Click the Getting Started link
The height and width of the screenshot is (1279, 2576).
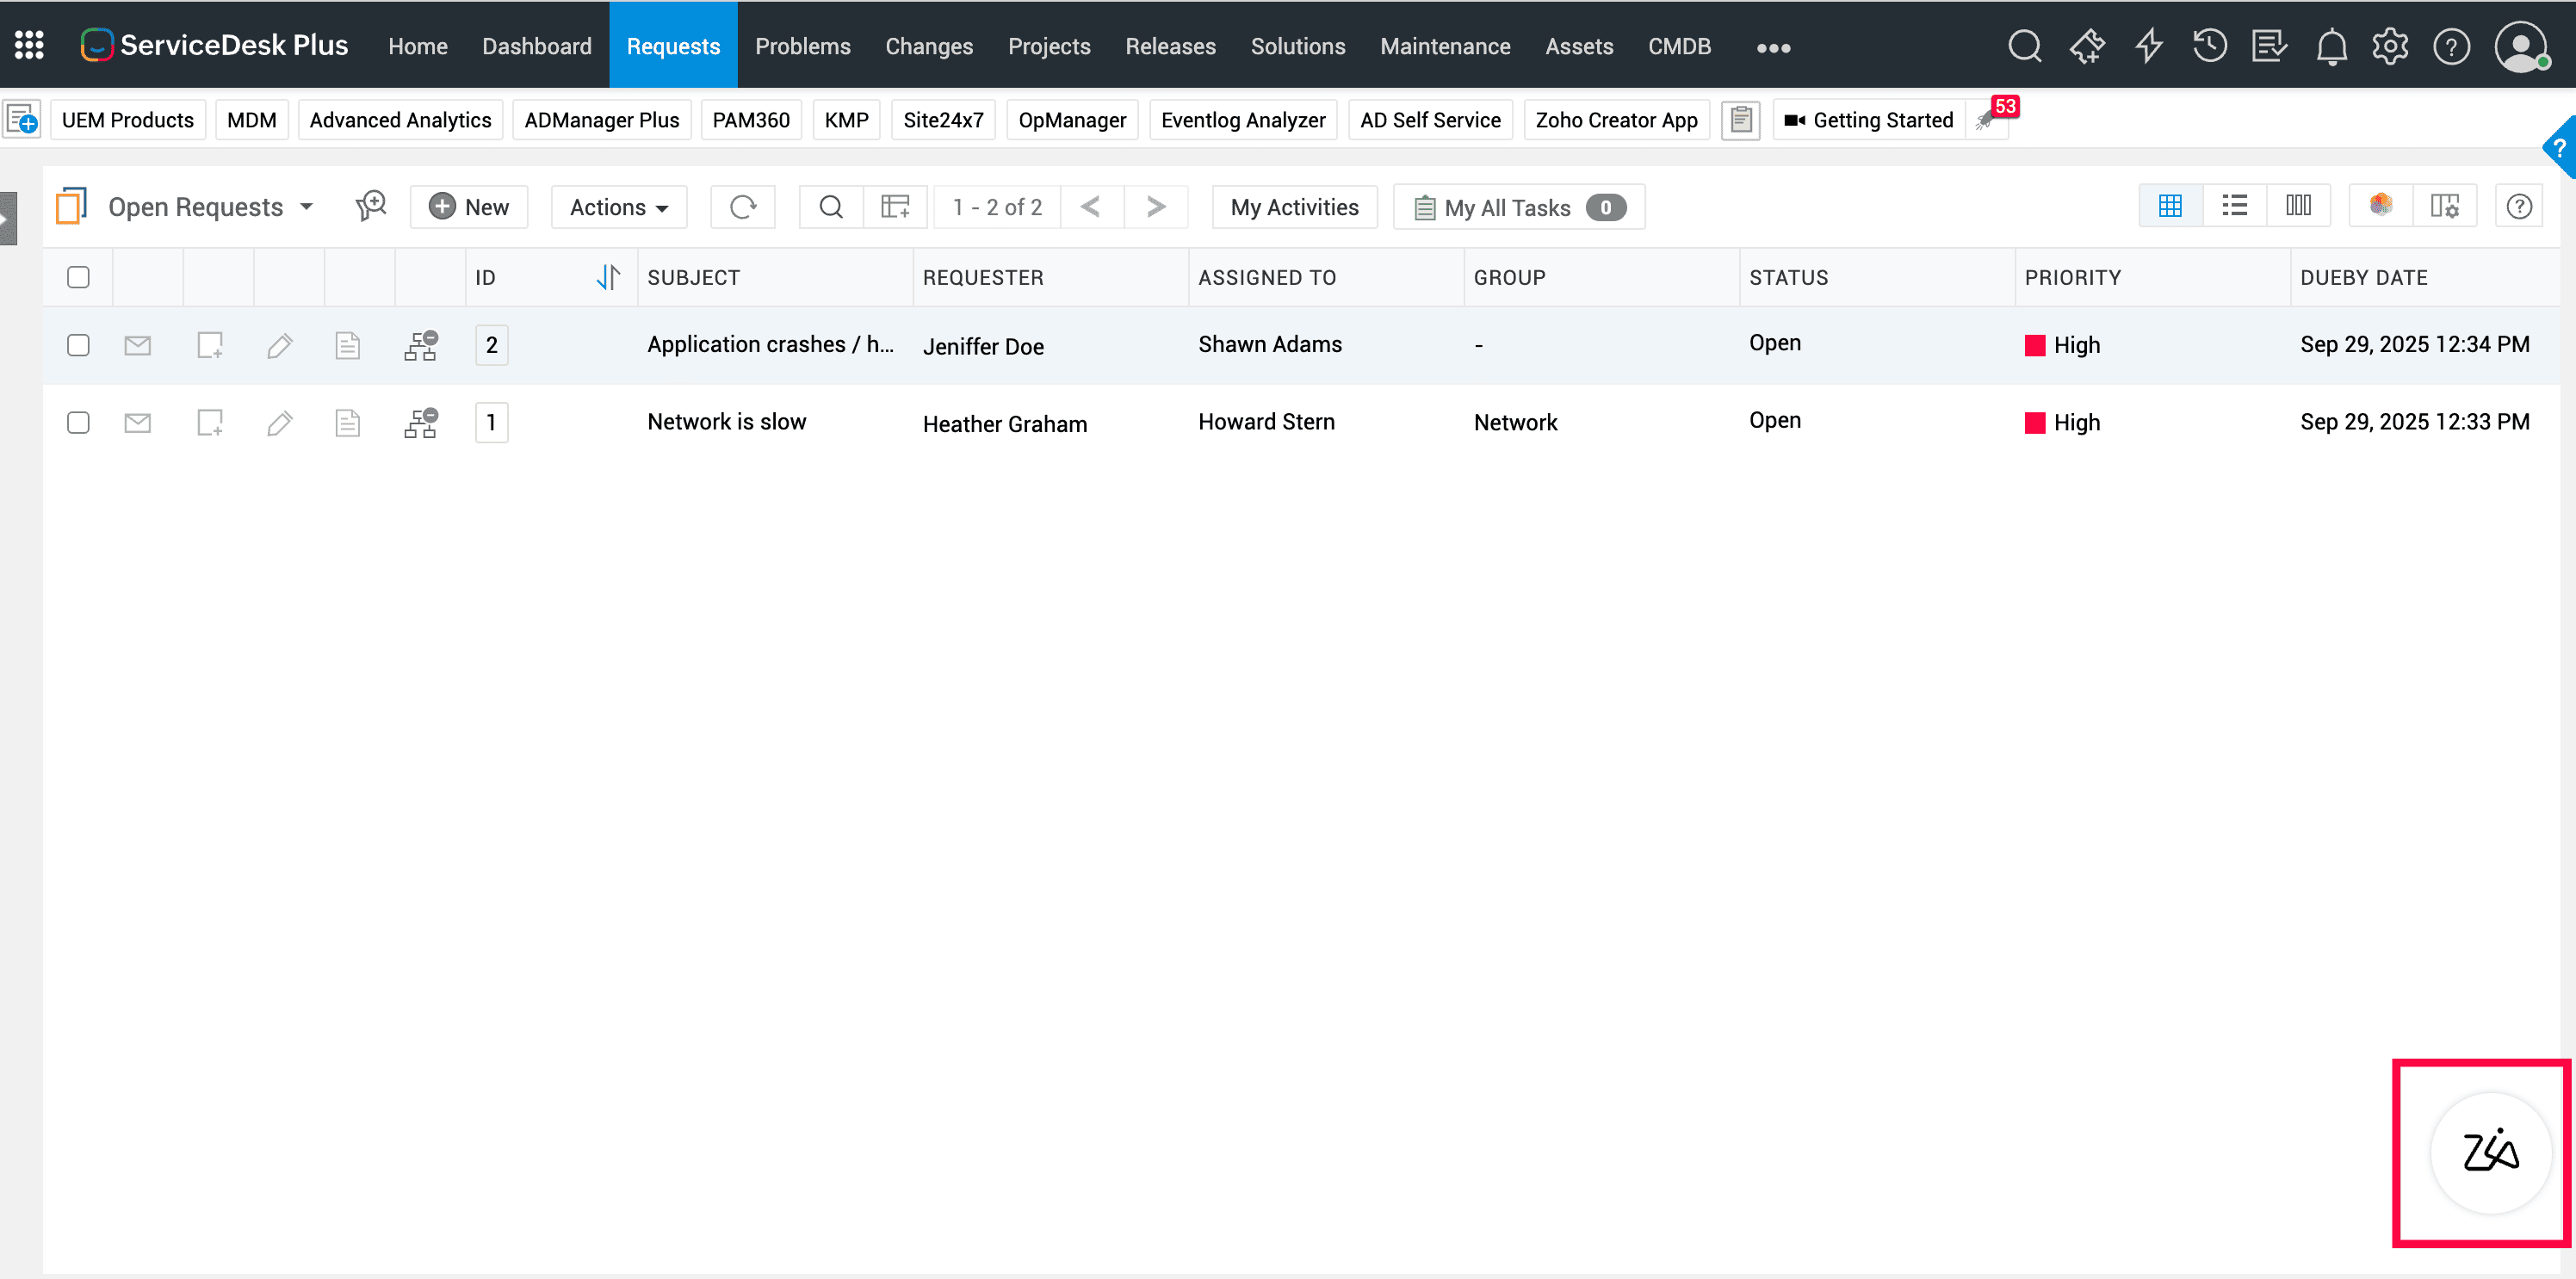[x=1869, y=120]
